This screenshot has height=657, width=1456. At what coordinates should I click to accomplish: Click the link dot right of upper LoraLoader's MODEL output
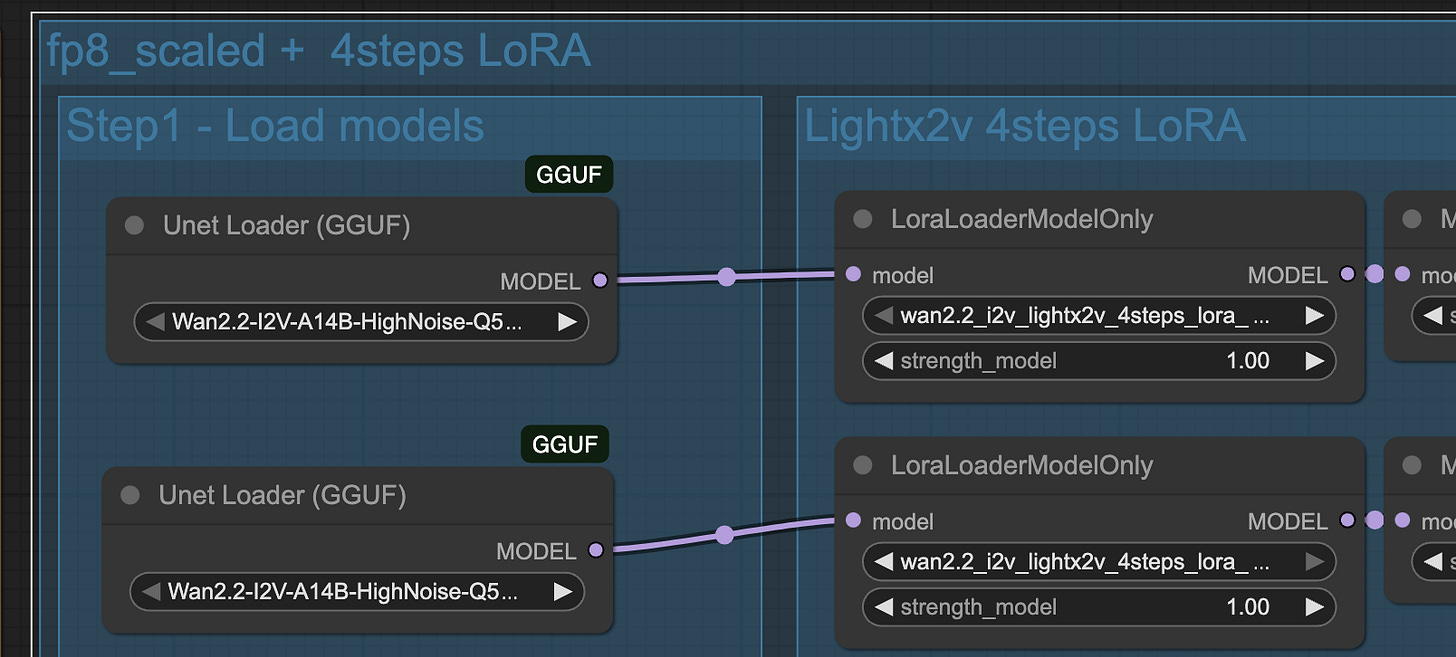tap(1375, 274)
